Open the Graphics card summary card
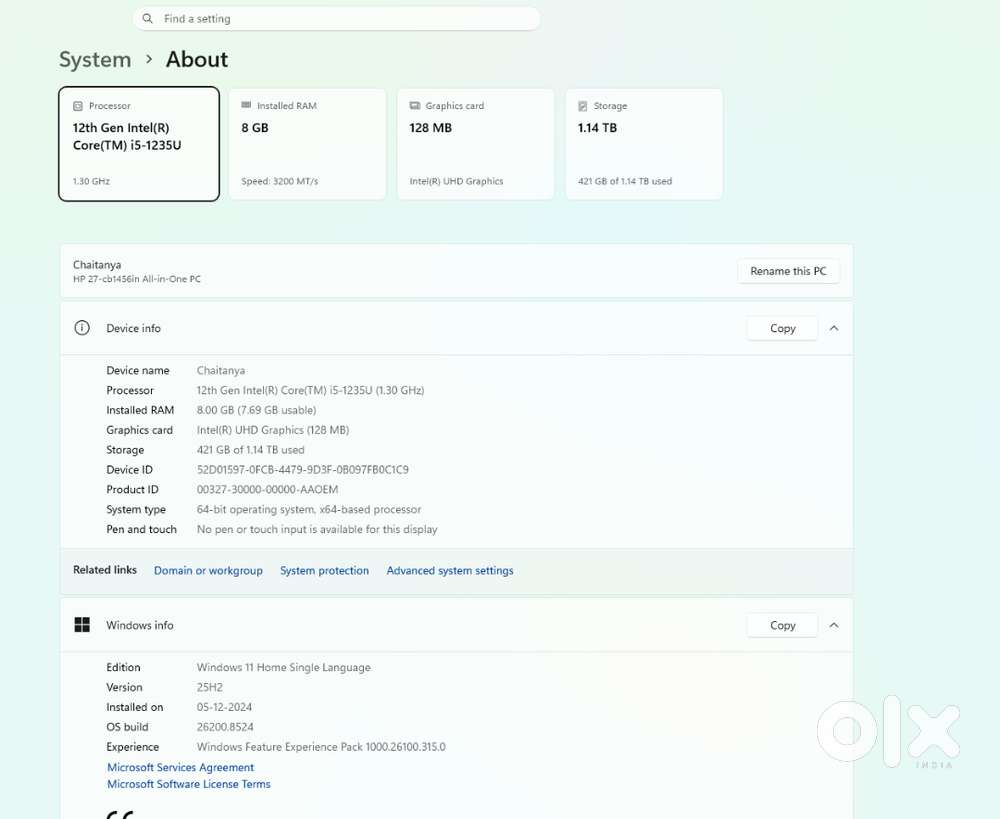 (x=476, y=144)
